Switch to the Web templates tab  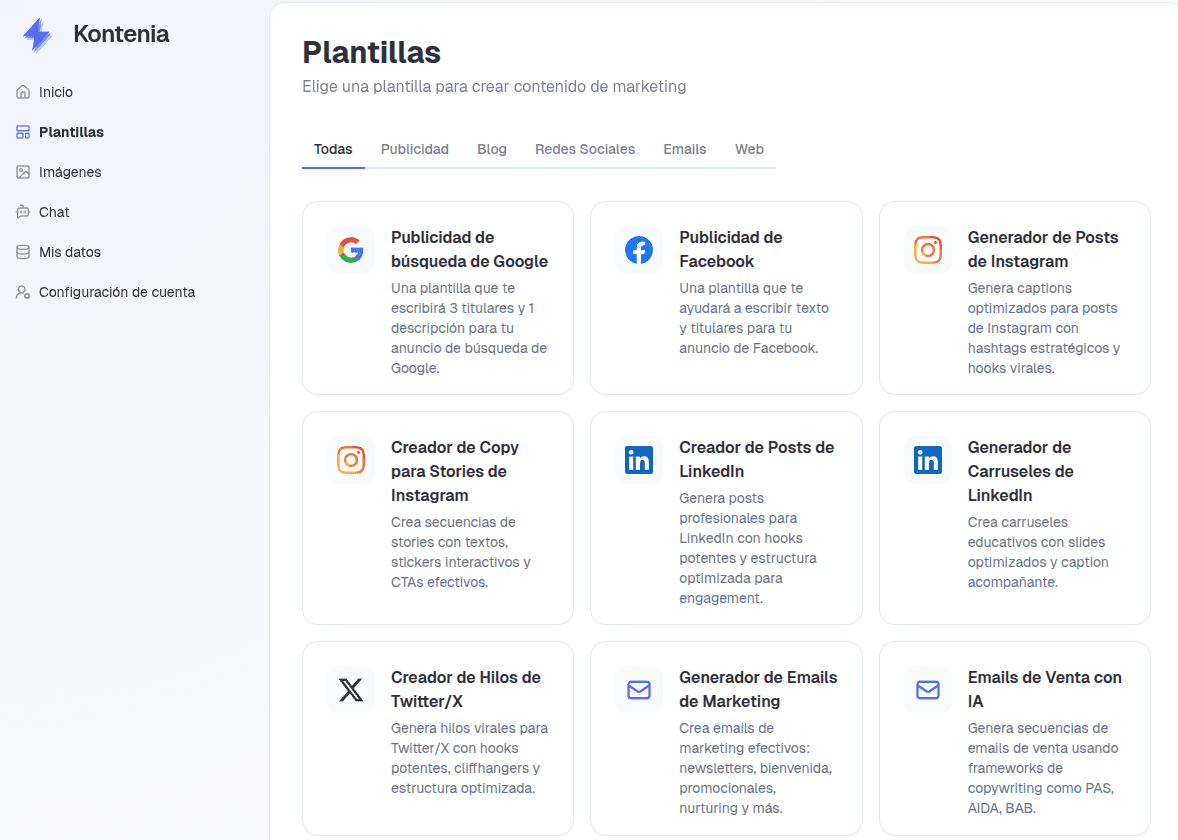pos(749,148)
